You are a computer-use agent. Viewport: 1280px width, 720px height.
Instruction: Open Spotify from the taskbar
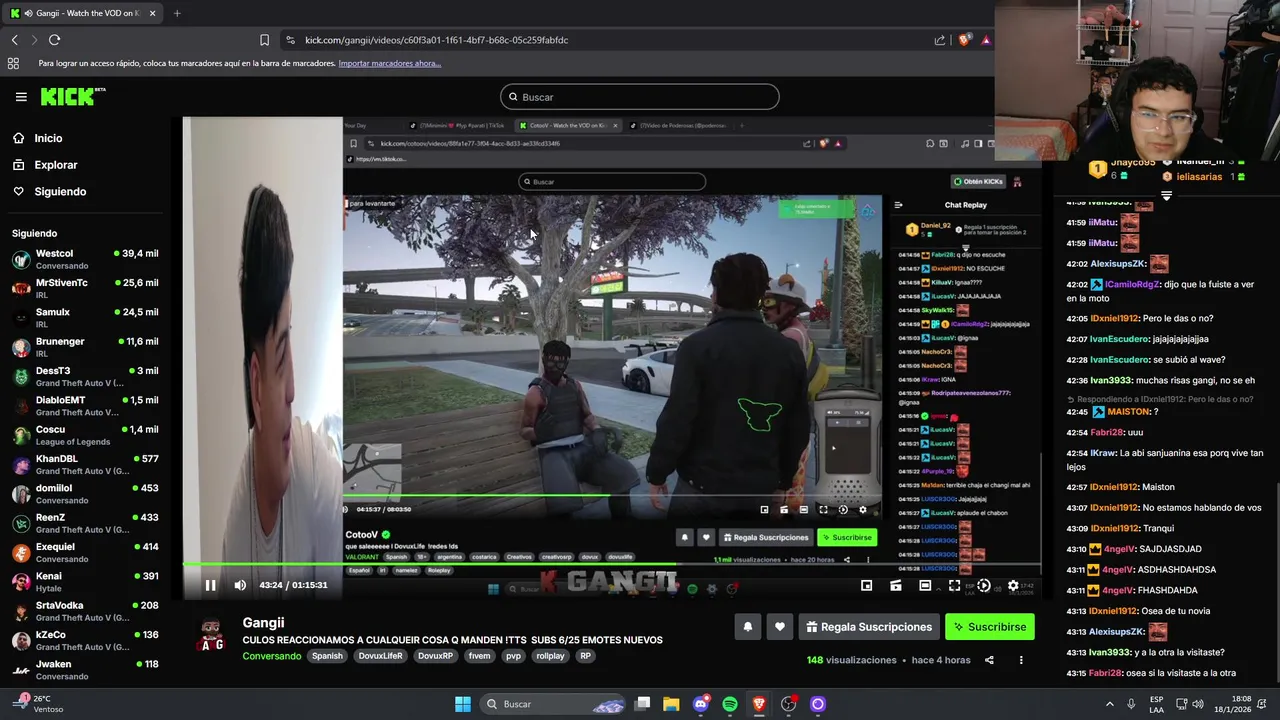[730, 704]
